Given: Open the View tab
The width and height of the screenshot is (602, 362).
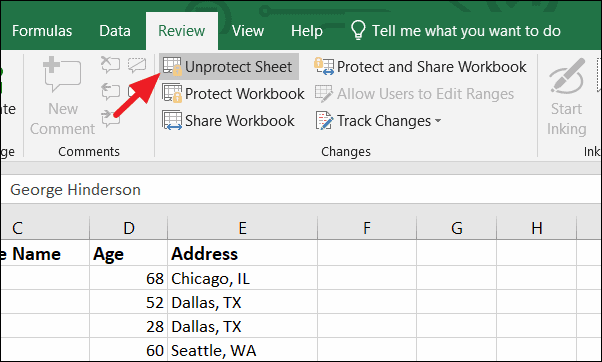Looking at the screenshot, I should coord(248,31).
